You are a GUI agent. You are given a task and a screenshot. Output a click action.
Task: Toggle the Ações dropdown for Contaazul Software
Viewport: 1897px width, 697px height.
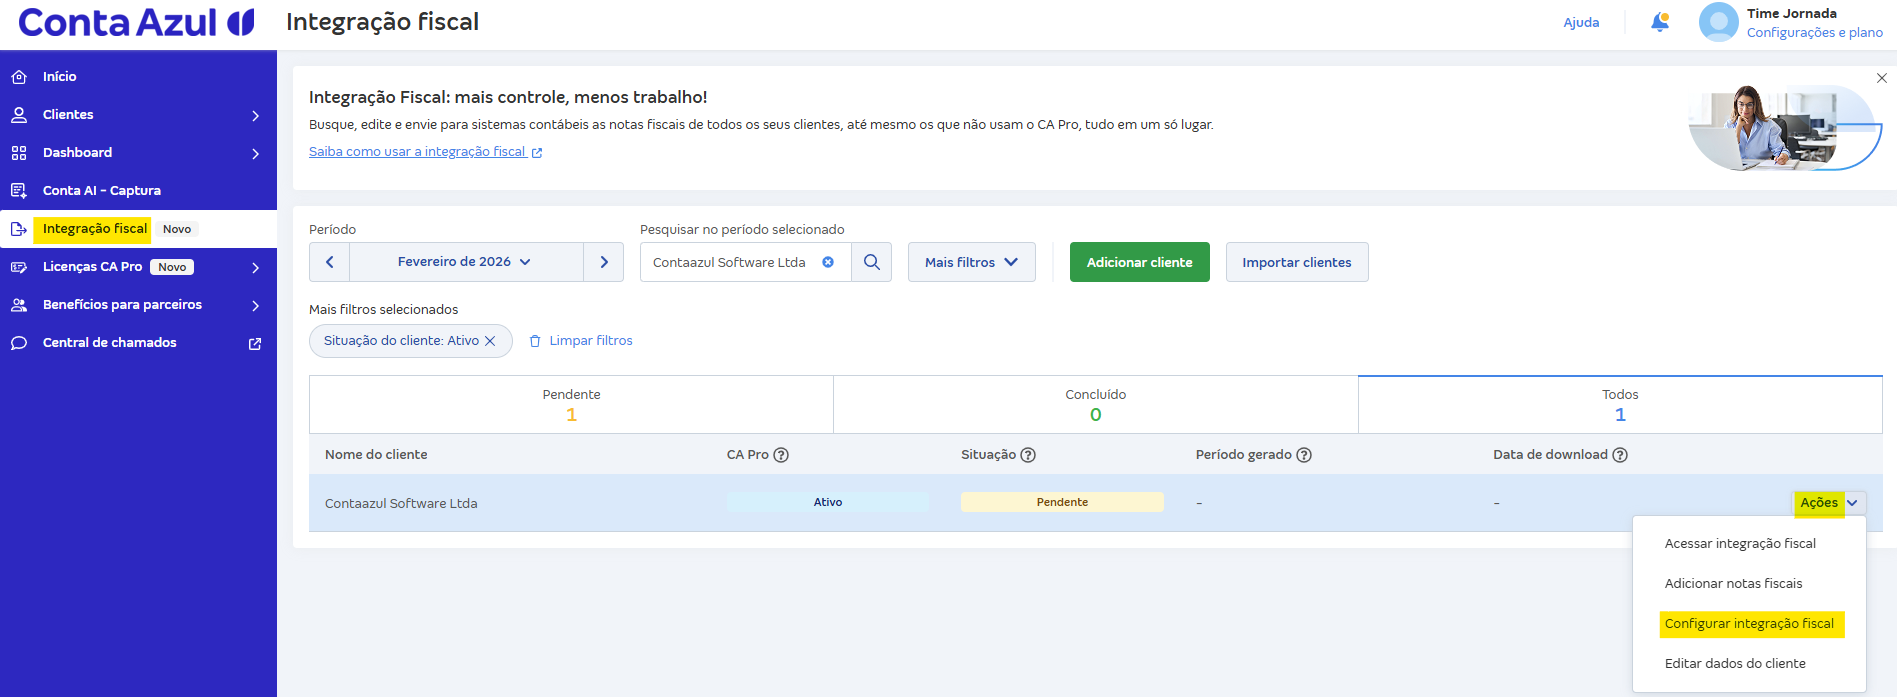[1829, 503]
